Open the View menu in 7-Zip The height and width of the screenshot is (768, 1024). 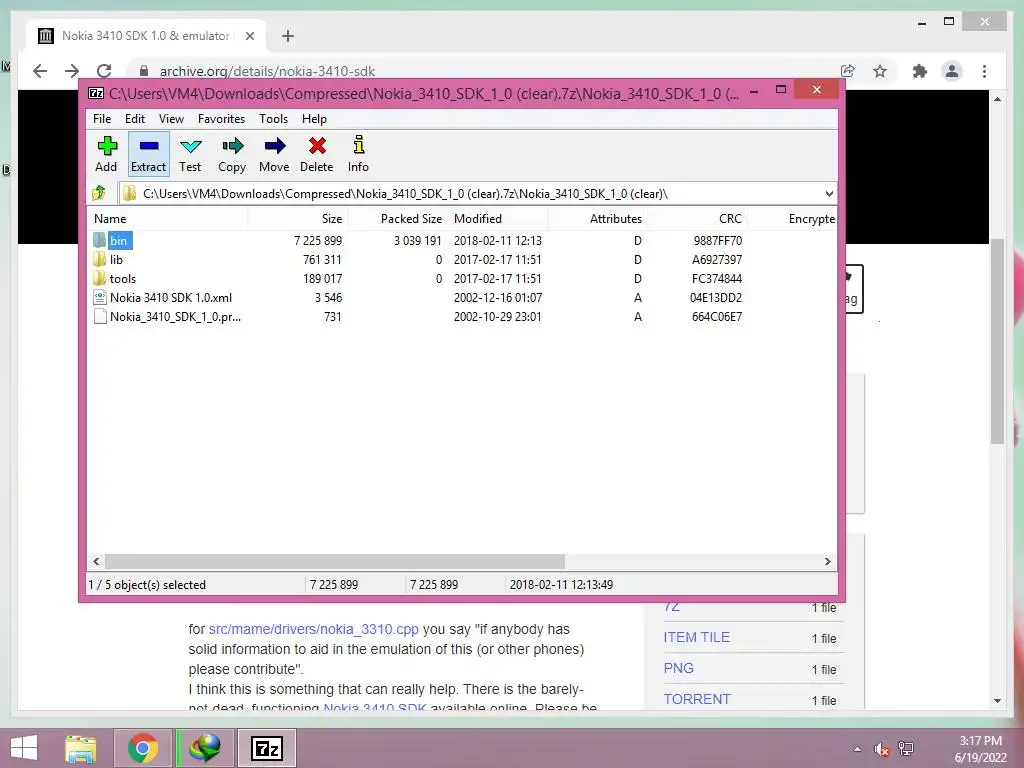(171, 119)
